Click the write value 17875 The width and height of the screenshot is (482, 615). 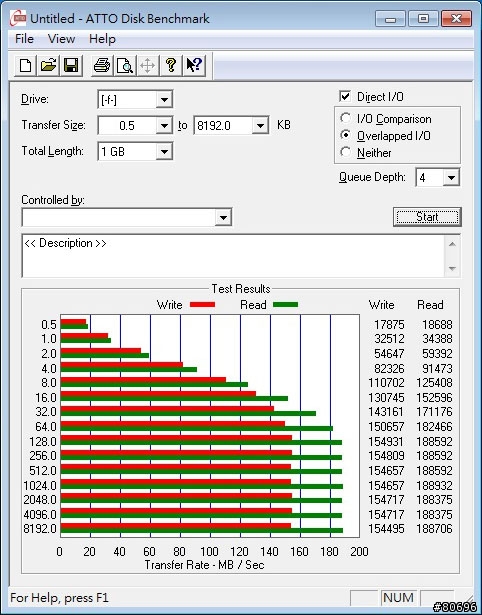tap(389, 325)
